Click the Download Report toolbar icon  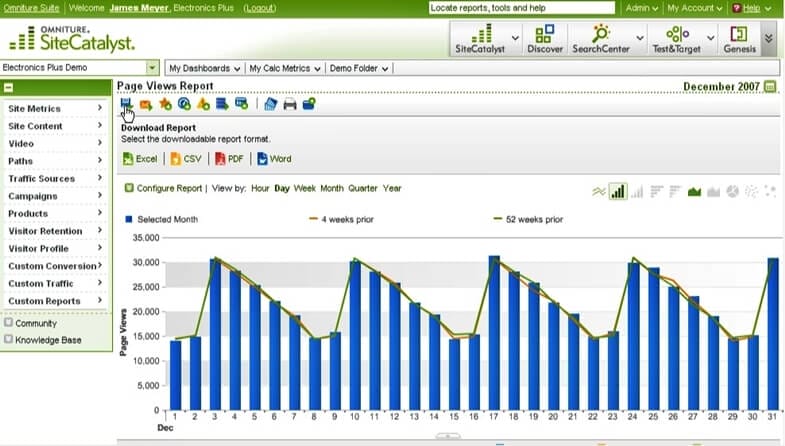pyautogui.click(x=125, y=104)
